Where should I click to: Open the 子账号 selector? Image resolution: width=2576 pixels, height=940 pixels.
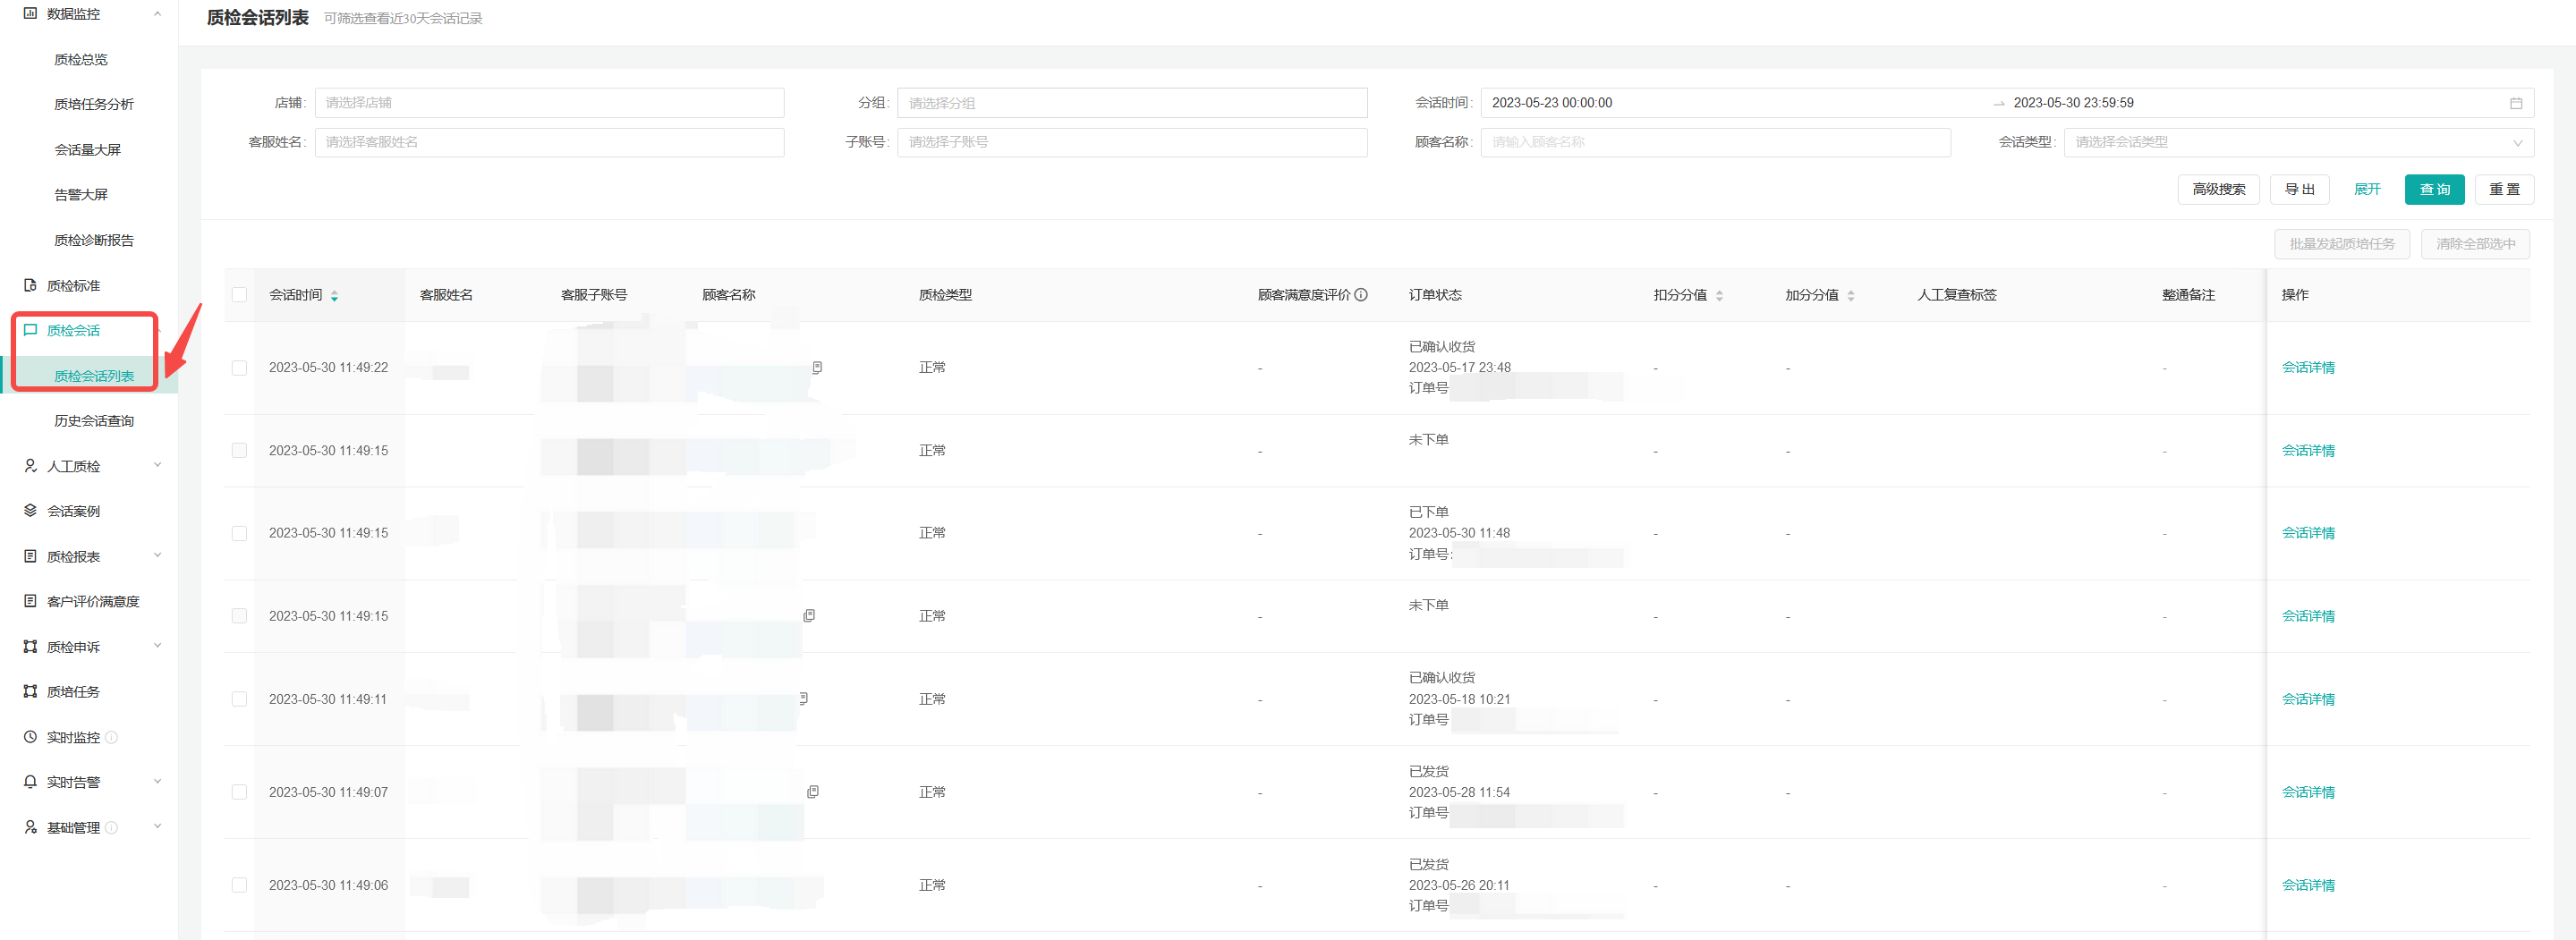(1132, 142)
